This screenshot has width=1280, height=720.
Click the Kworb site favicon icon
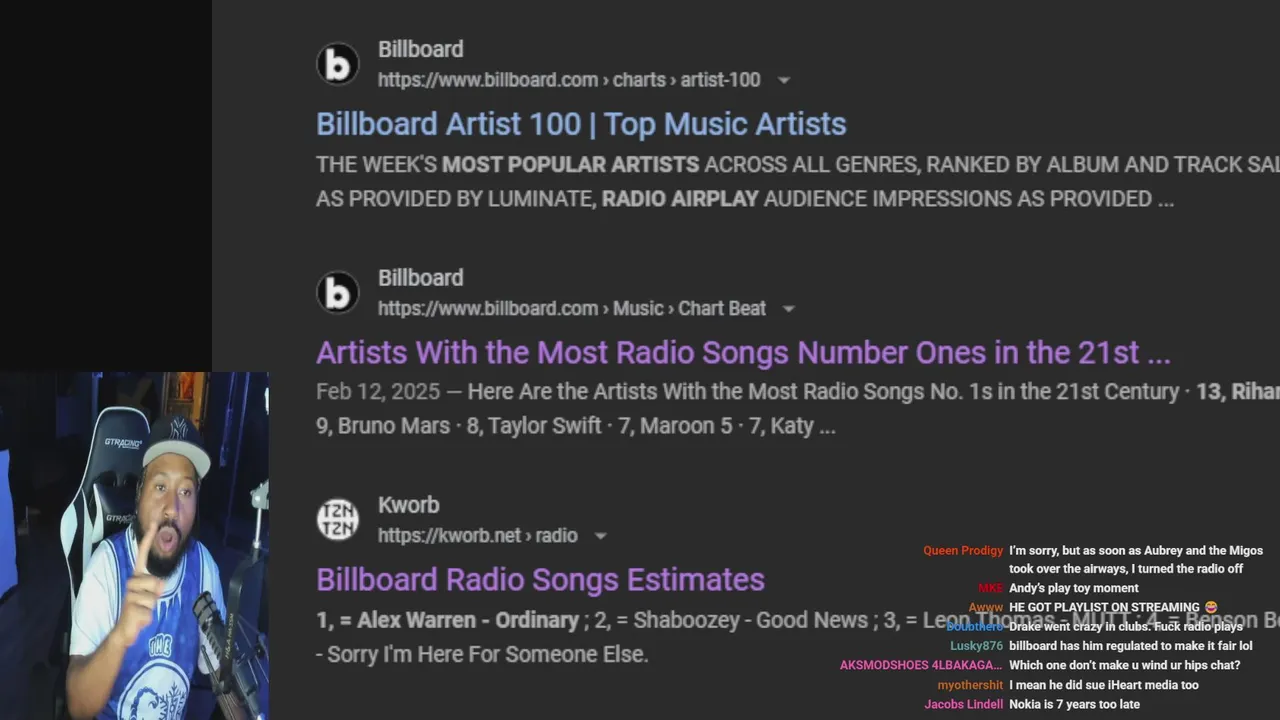point(338,520)
